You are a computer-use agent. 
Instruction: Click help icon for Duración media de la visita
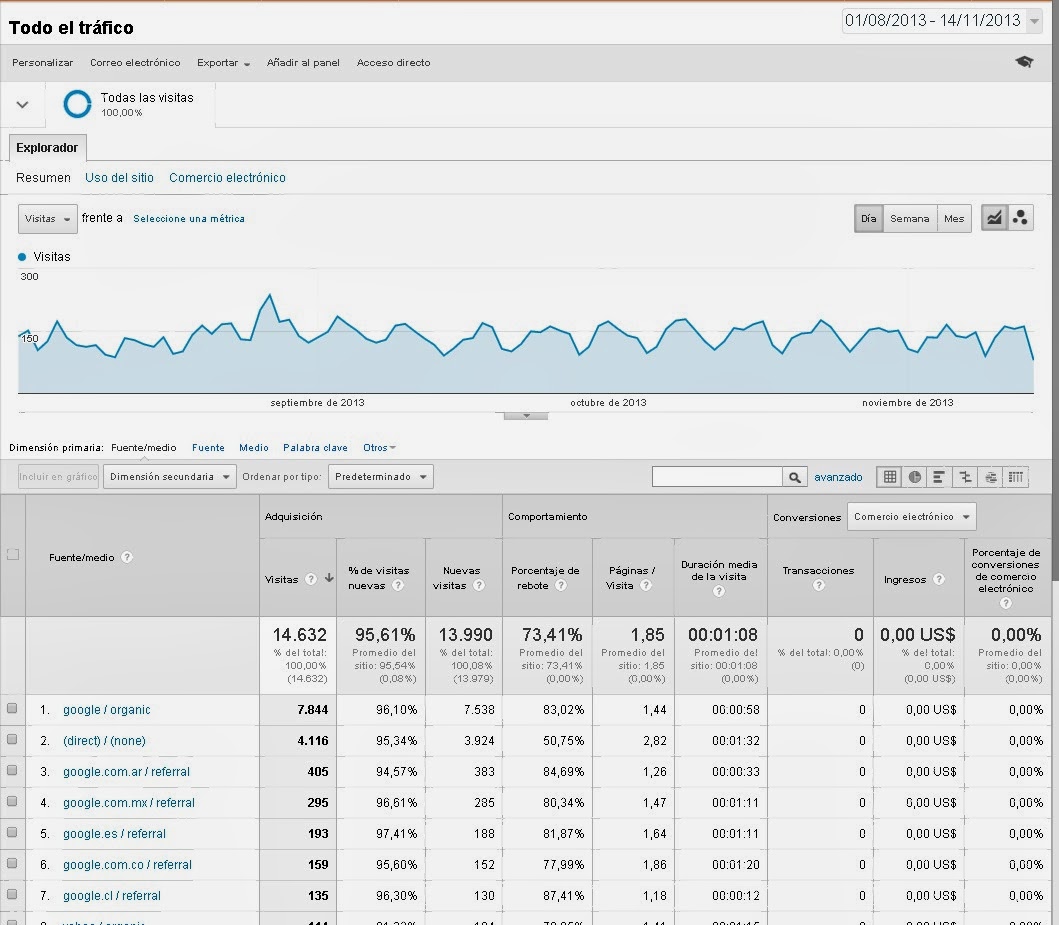pos(719,591)
